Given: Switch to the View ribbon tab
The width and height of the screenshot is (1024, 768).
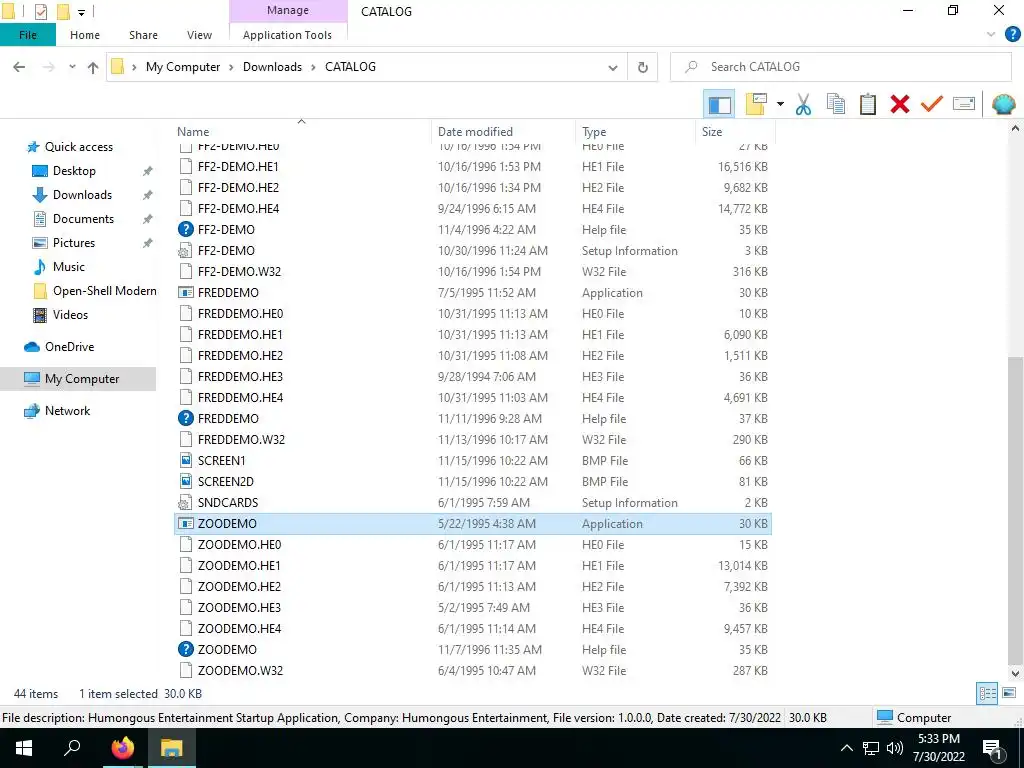Looking at the screenshot, I should pos(199,35).
